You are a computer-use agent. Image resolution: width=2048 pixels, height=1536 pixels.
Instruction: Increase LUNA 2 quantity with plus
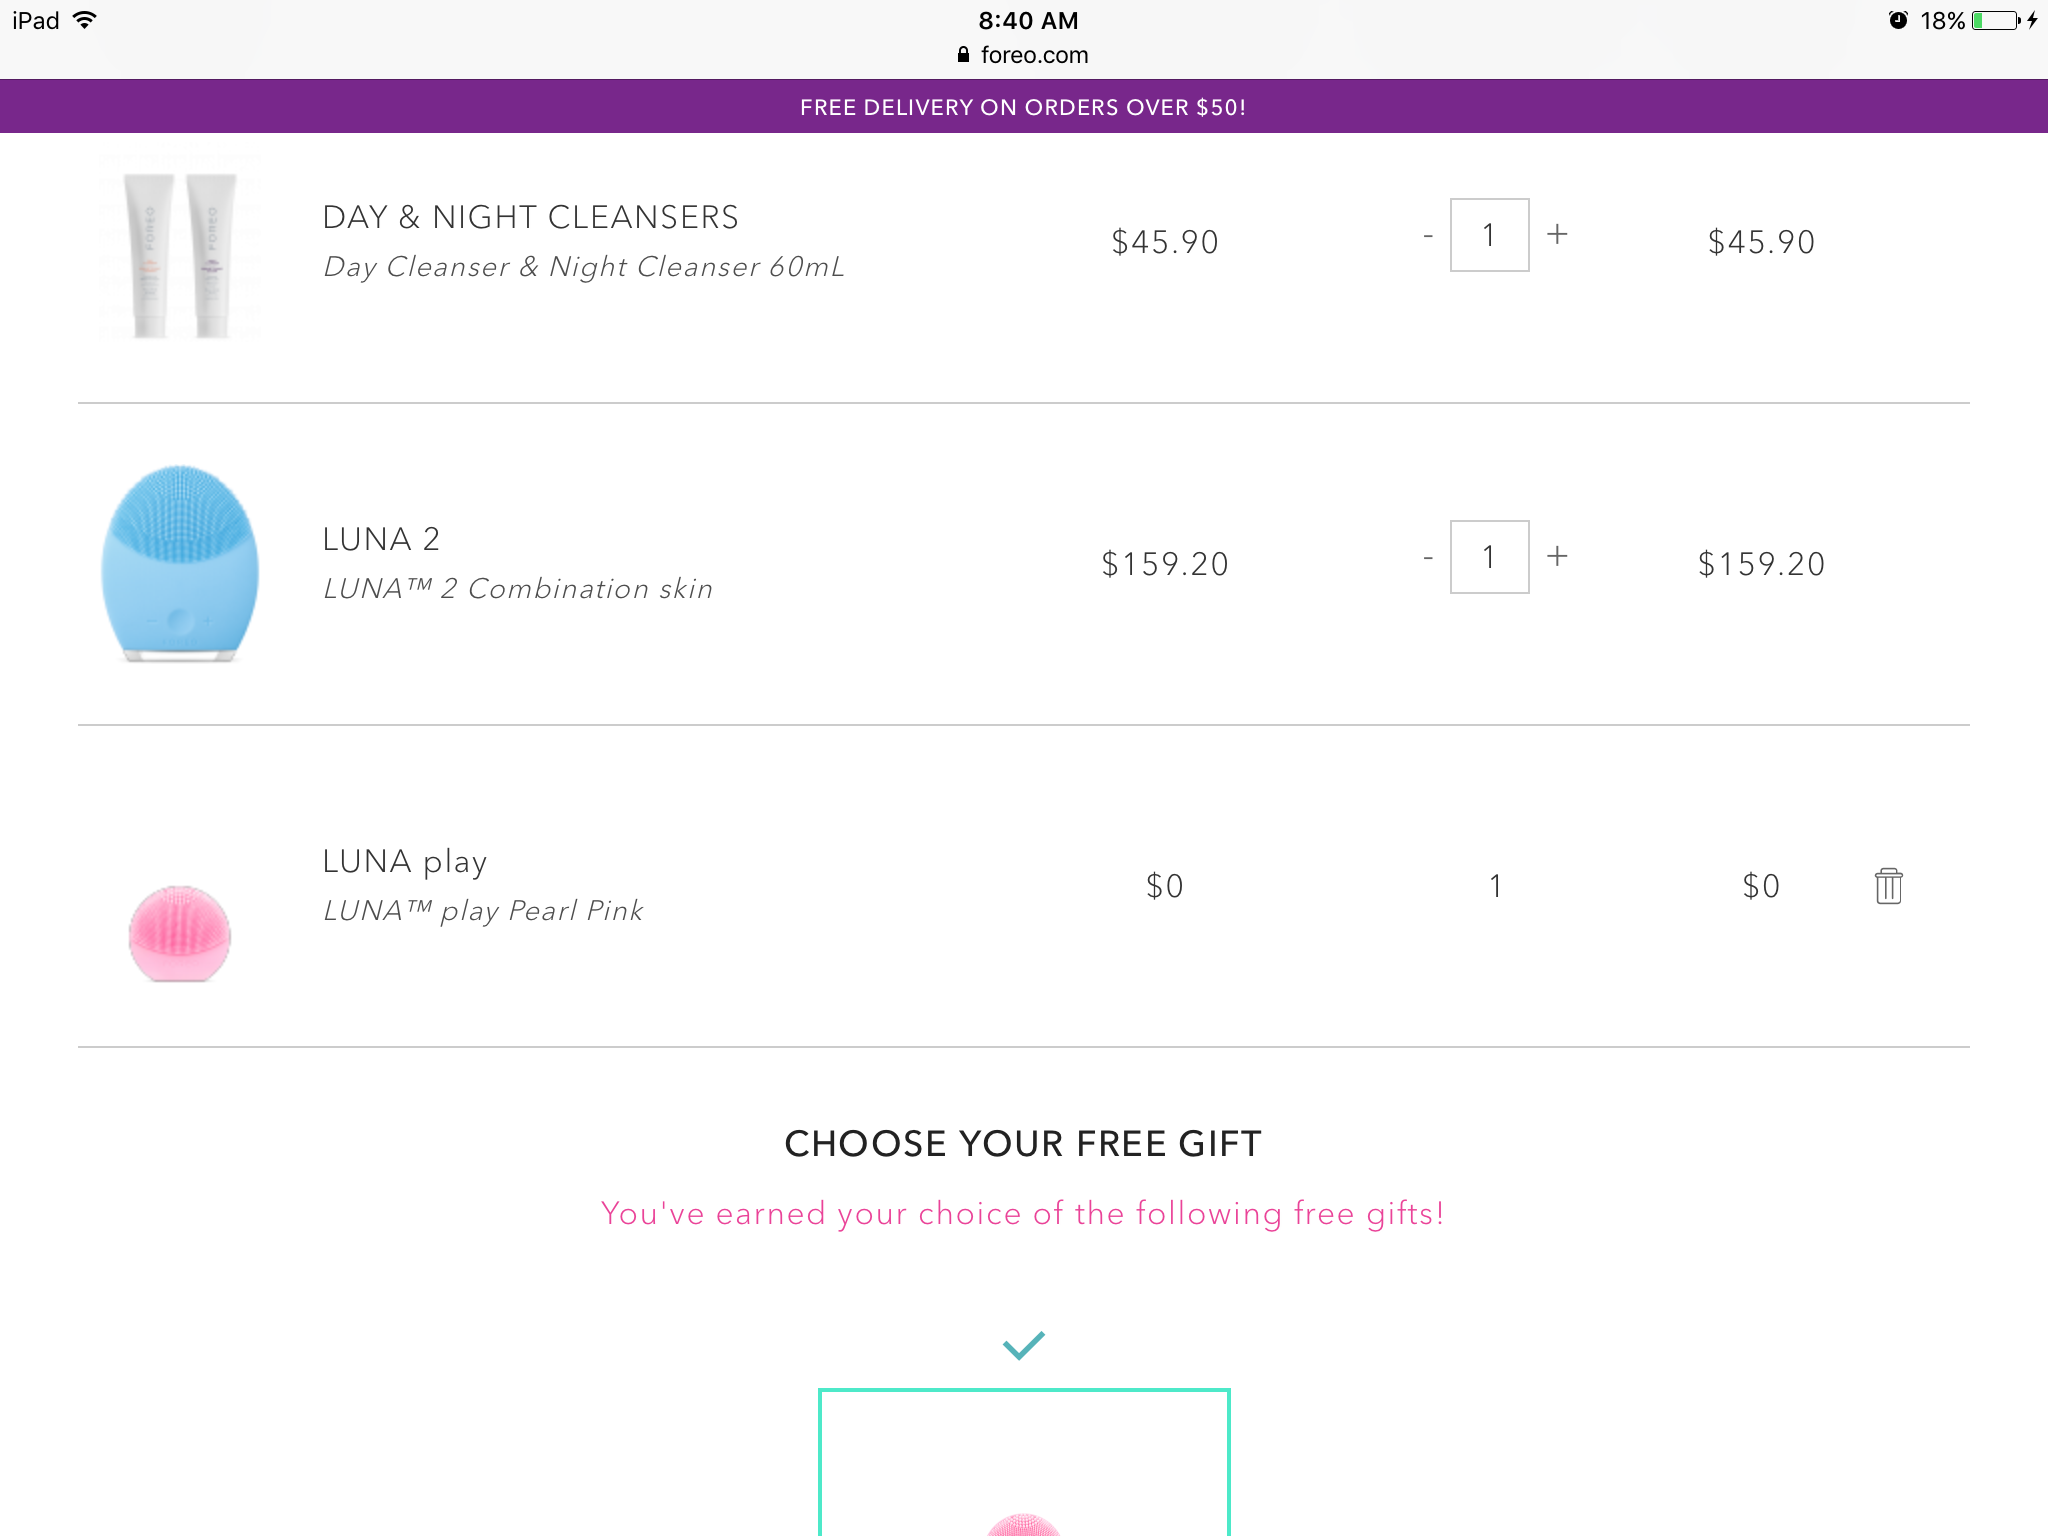coord(1557,557)
